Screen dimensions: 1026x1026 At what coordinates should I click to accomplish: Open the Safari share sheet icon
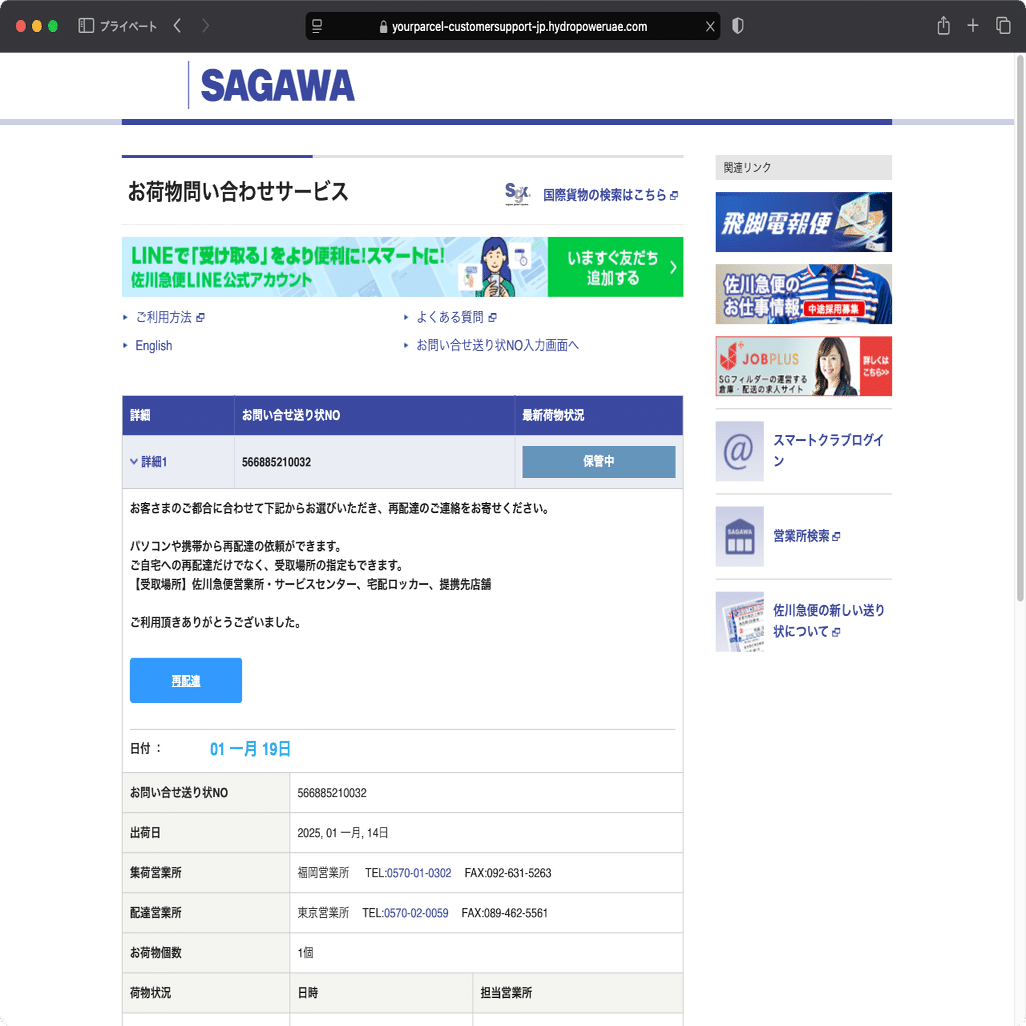click(x=942, y=26)
